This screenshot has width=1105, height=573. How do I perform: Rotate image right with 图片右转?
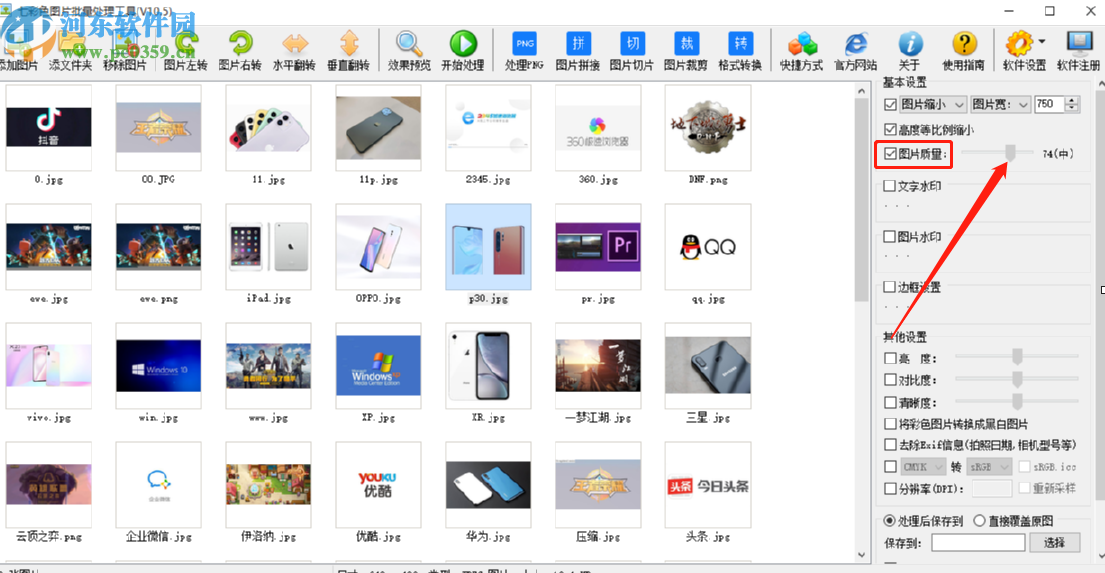[240, 51]
